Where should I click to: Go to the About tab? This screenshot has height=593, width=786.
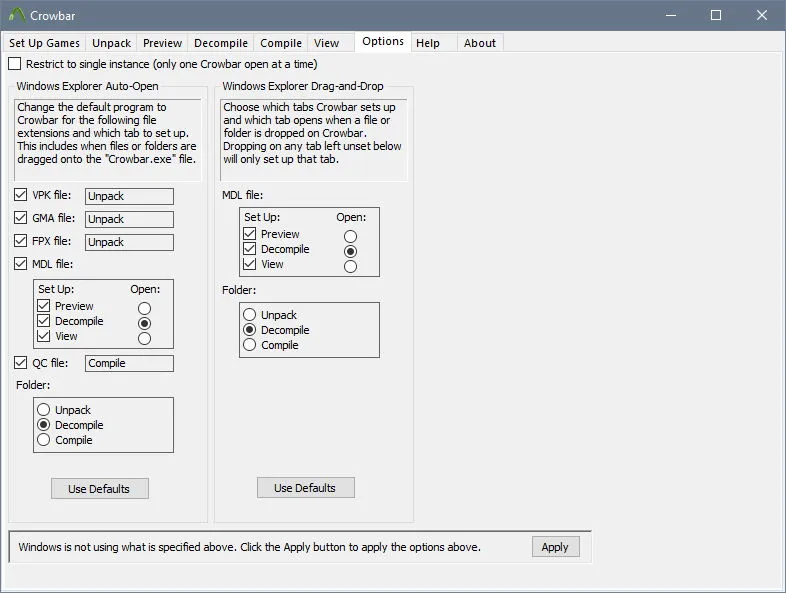[x=480, y=43]
